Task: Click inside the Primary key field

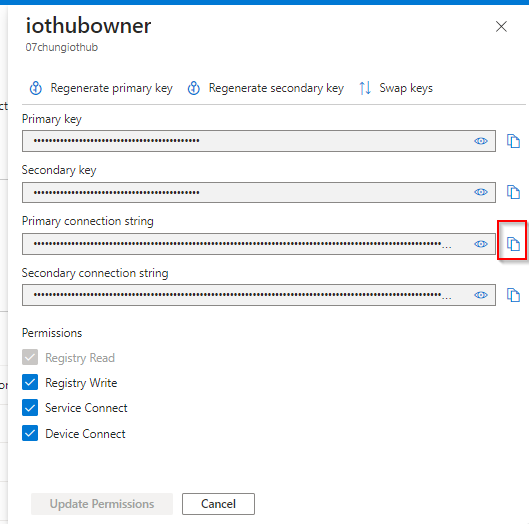Action: pyautogui.click(x=259, y=141)
